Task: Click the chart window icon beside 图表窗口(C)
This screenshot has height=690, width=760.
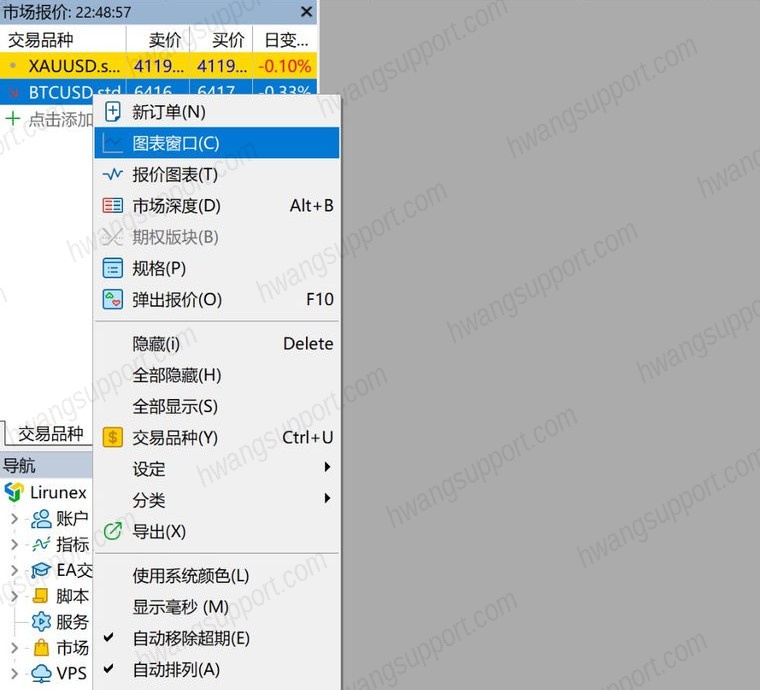Action: [x=112, y=143]
